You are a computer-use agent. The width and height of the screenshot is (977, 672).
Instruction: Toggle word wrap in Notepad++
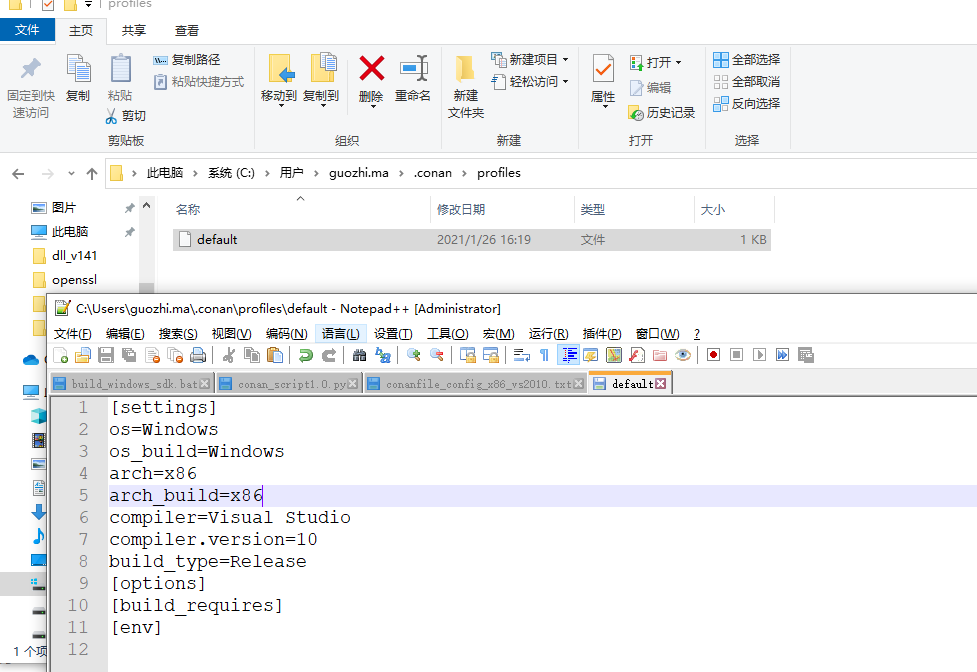[519, 356]
